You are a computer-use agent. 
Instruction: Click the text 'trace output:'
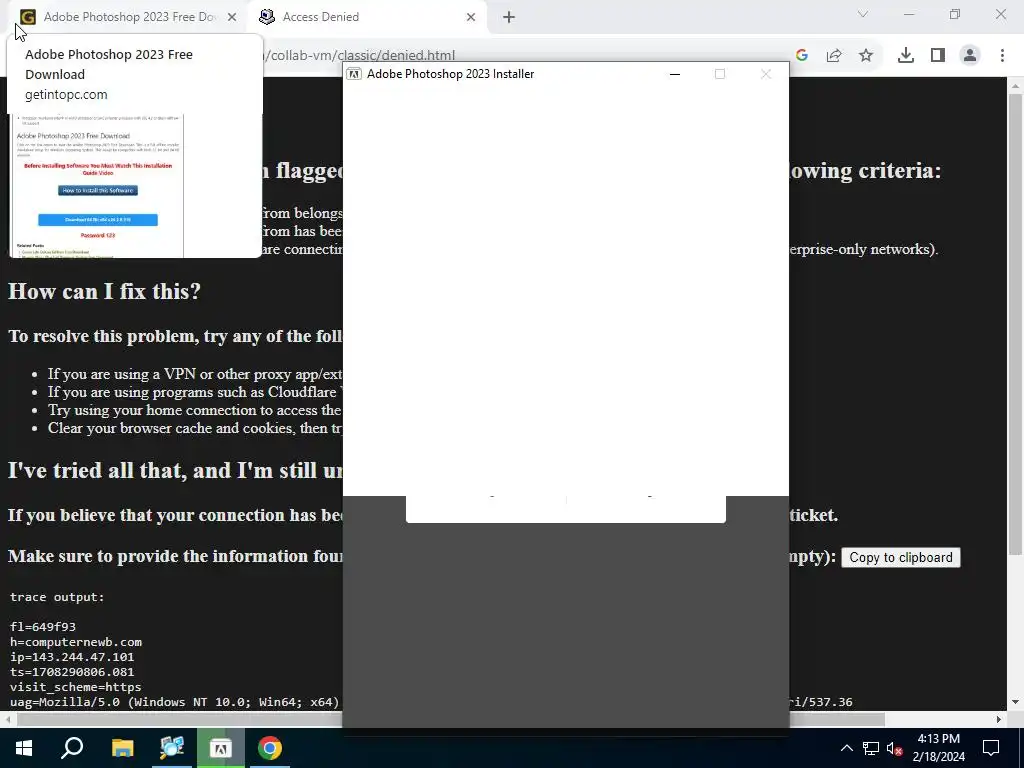[x=57, y=597]
